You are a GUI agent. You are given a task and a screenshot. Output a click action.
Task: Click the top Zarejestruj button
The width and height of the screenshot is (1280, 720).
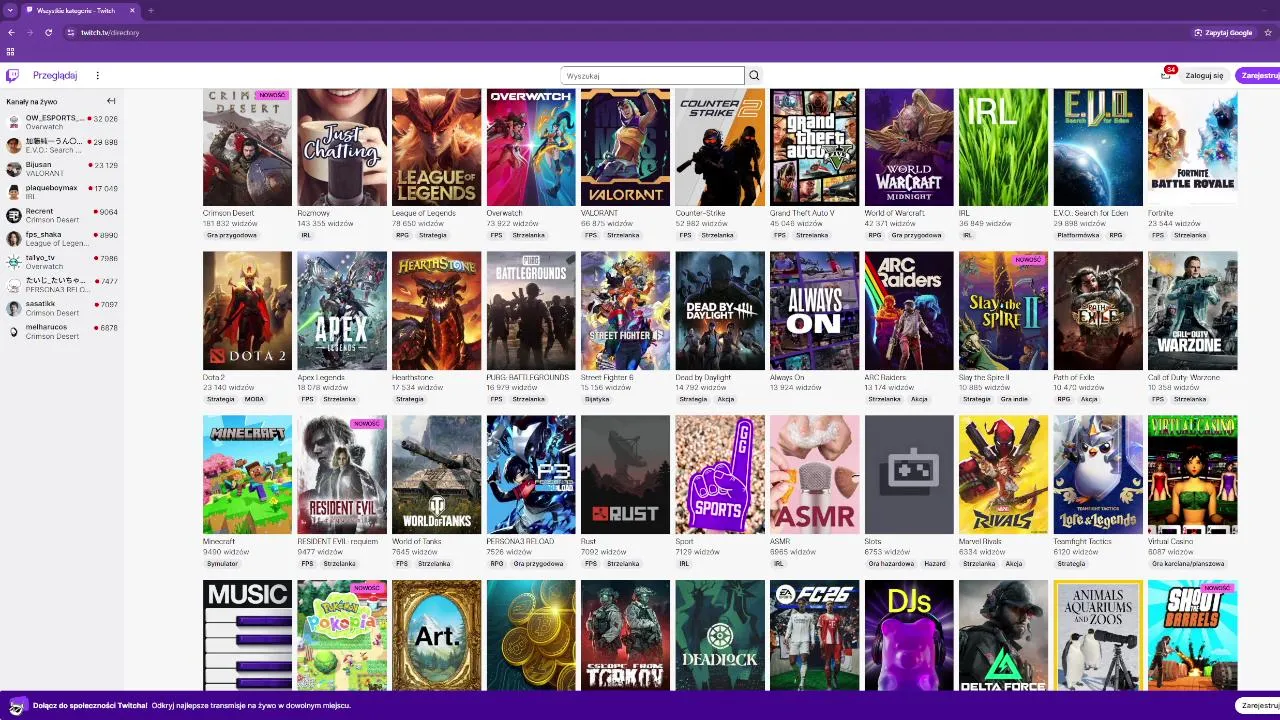click(1259, 75)
